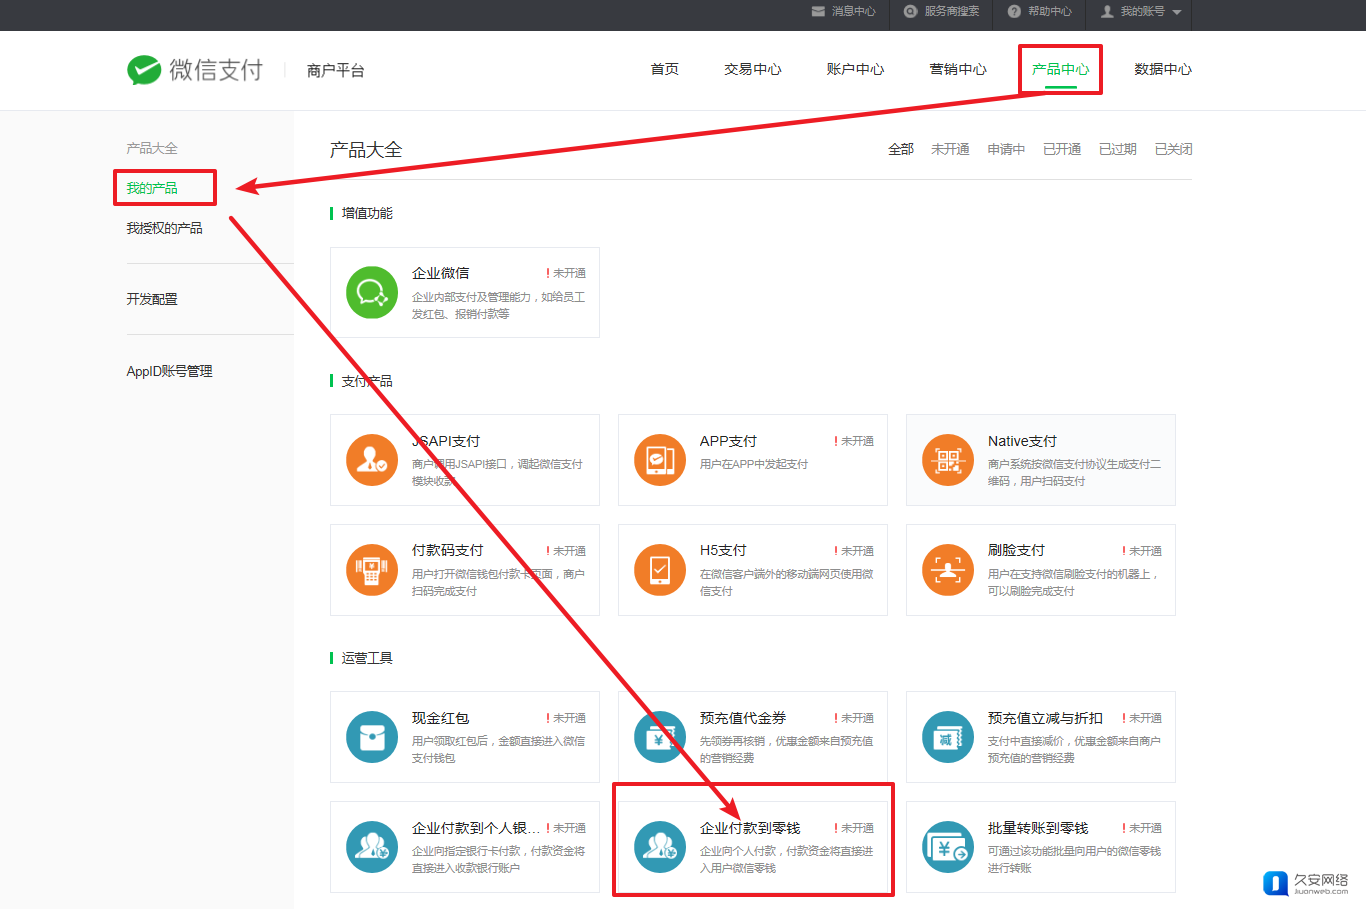Filter products by 已开通

pyautogui.click(x=1062, y=149)
